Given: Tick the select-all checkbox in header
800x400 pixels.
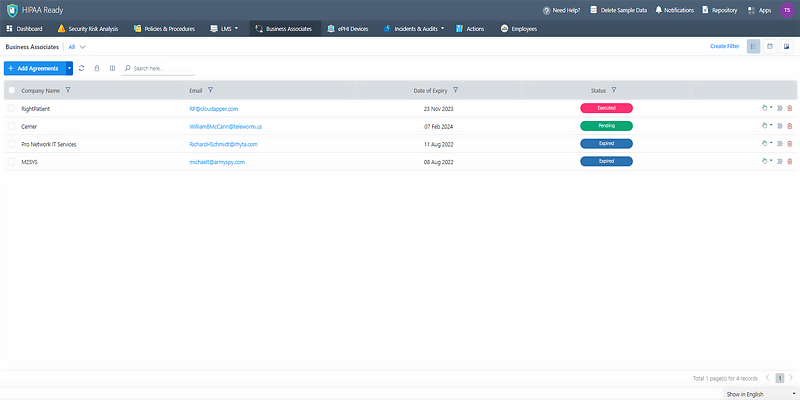Looking at the screenshot, I should click(x=12, y=90).
